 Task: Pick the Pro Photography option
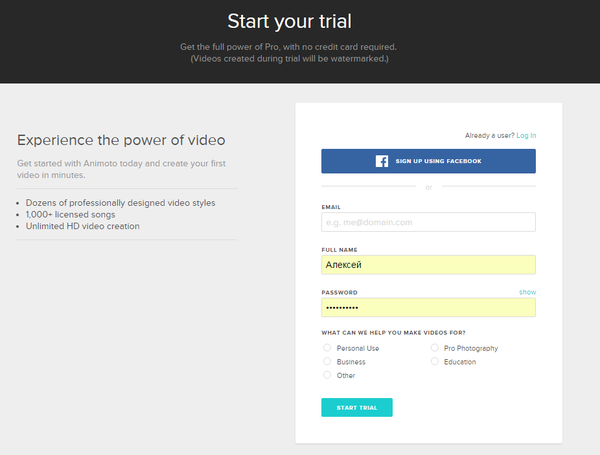tap(434, 348)
